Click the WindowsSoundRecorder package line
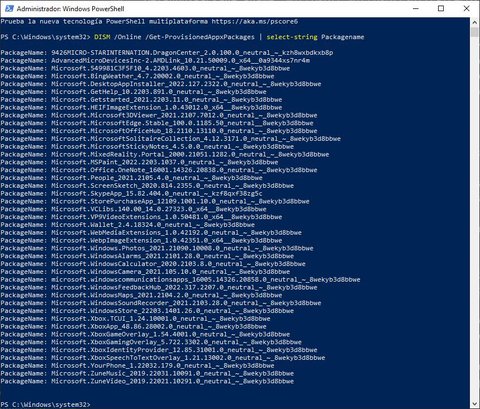The width and height of the screenshot is (480, 409). point(161,303)
